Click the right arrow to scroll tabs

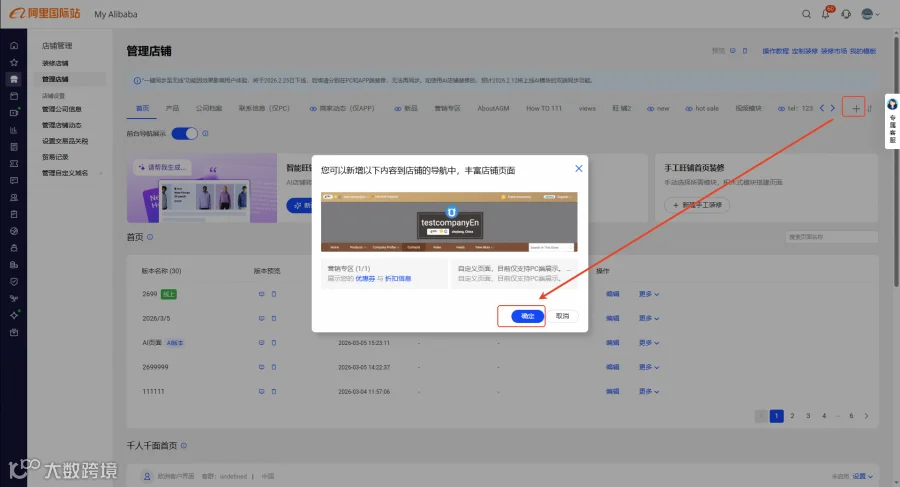tap(832, 108)
